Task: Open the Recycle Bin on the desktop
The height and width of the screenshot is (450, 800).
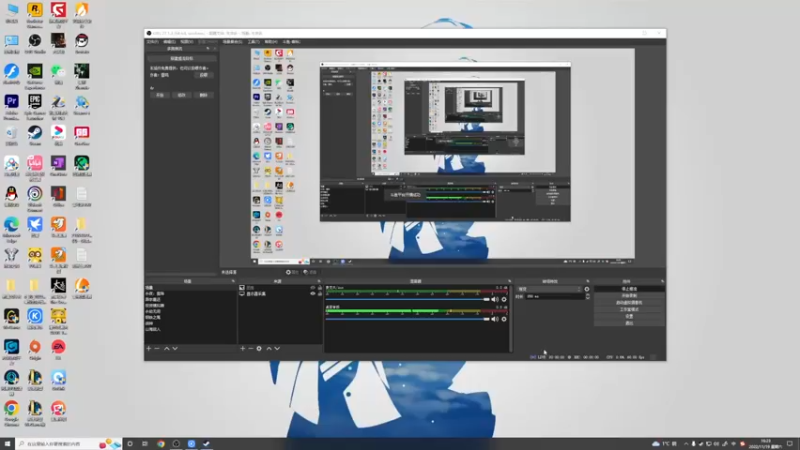Action: (11, 136)
